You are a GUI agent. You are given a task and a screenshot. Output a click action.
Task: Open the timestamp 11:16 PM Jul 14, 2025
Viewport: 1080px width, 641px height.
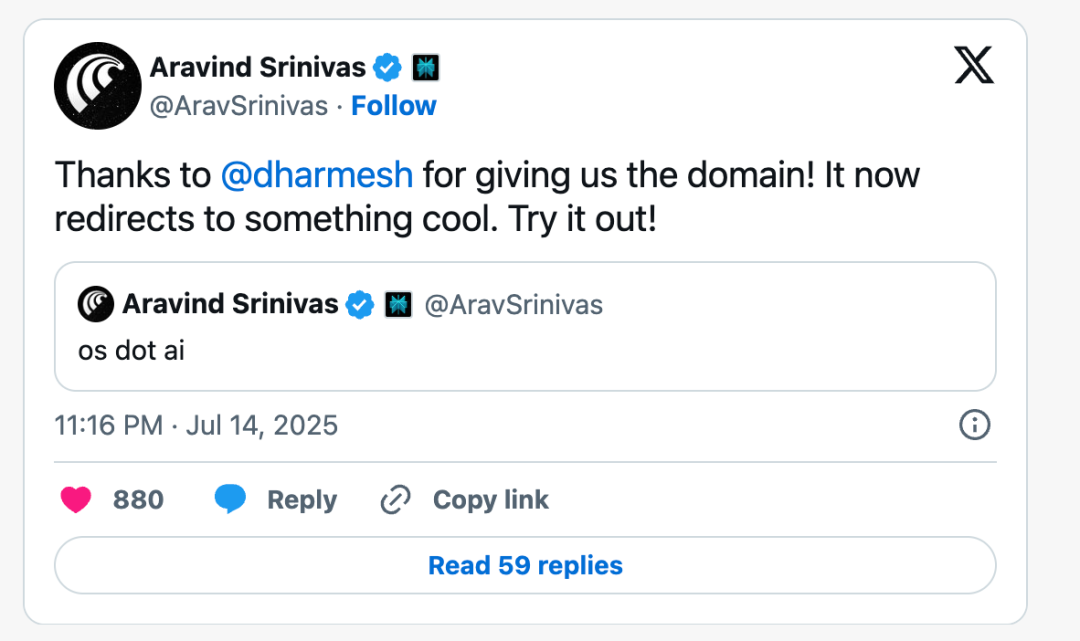pyautogui.click(x=196, y=425)
